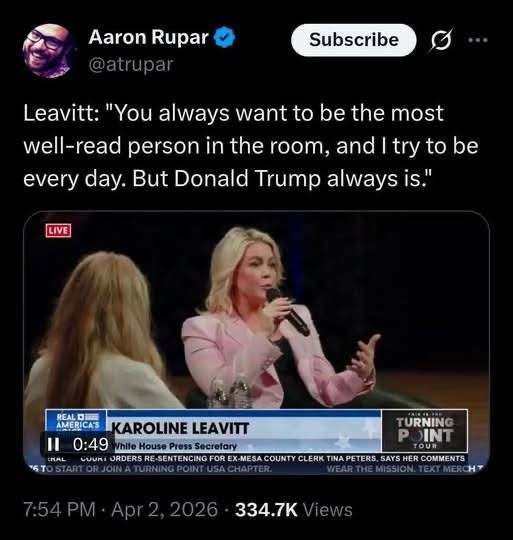Click the Real America's Voice logo
513x540 pixels.
(x=78, y=420)
